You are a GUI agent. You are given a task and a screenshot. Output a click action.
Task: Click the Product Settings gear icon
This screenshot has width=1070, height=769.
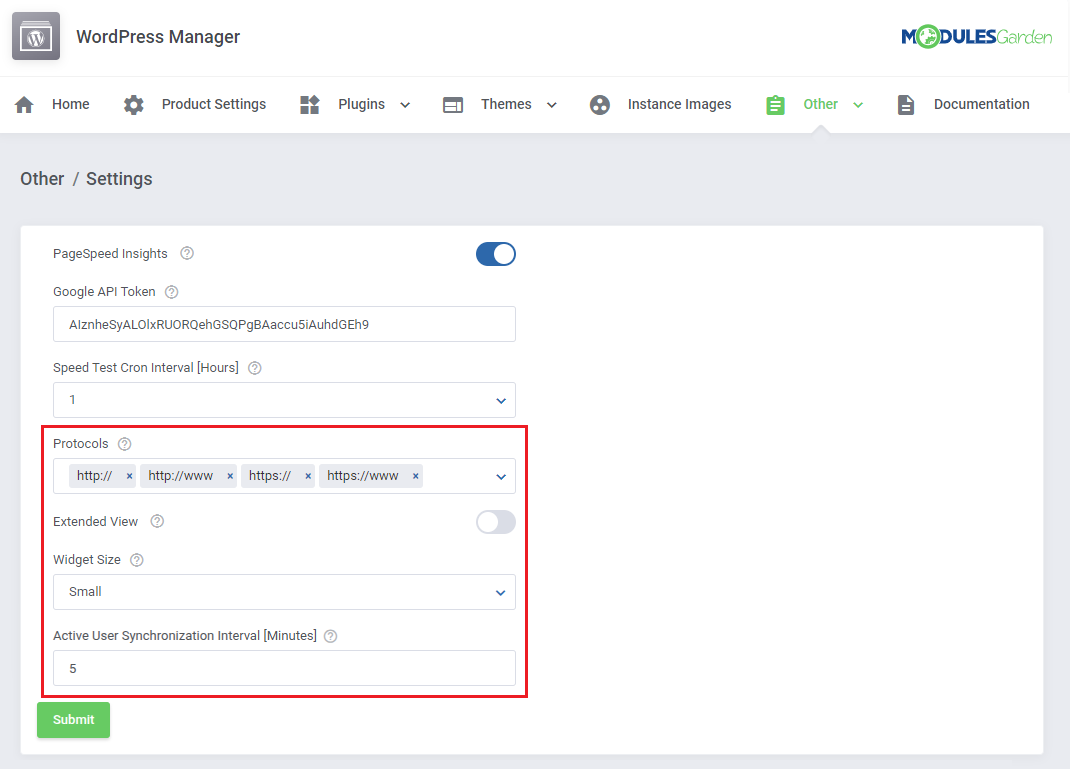[134, 104]
